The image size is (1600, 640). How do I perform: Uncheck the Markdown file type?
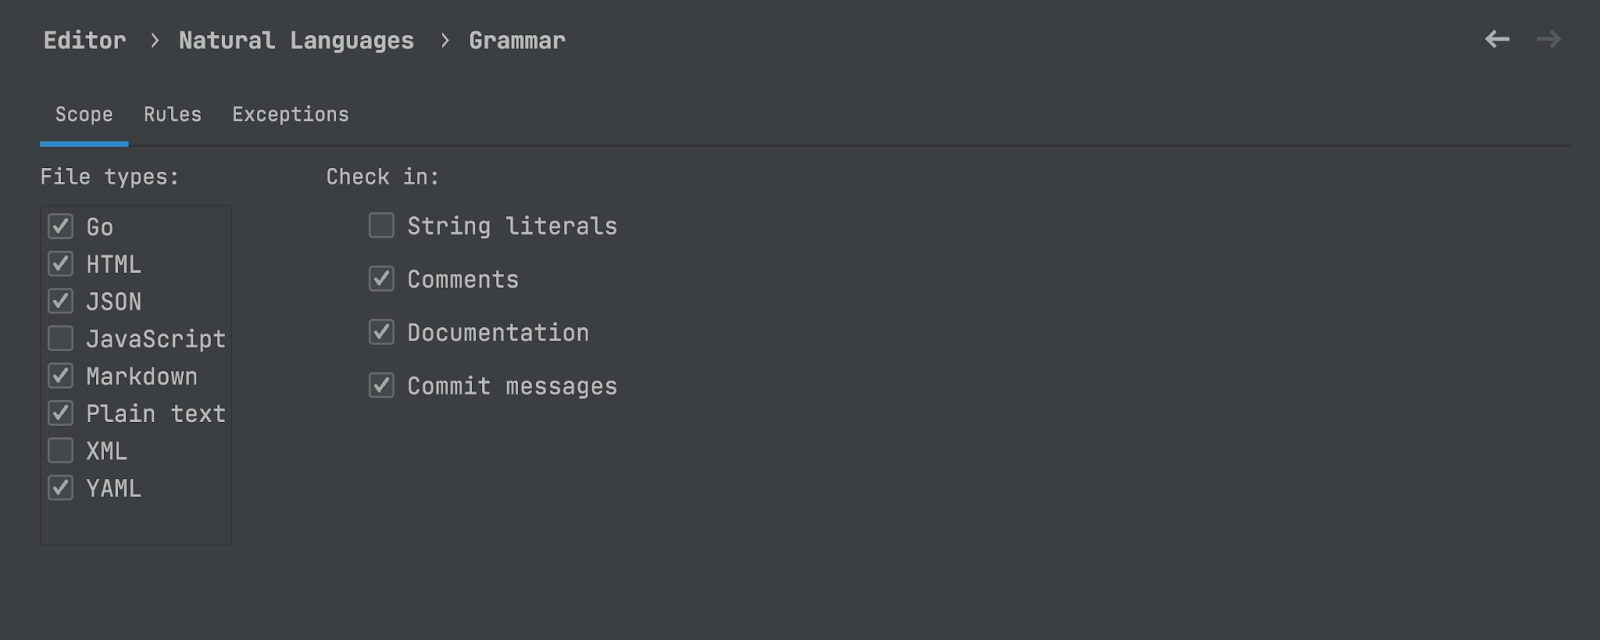pyautogui.click(x=61, y=376)
